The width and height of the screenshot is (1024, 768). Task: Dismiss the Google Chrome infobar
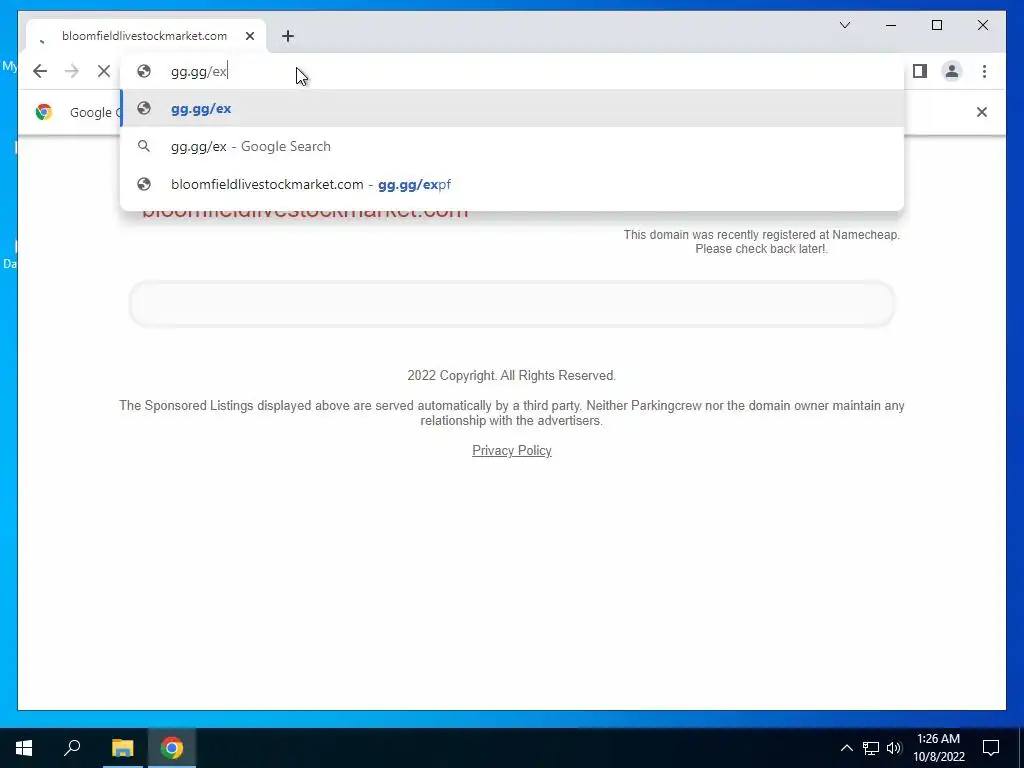[x=982, y=112]
